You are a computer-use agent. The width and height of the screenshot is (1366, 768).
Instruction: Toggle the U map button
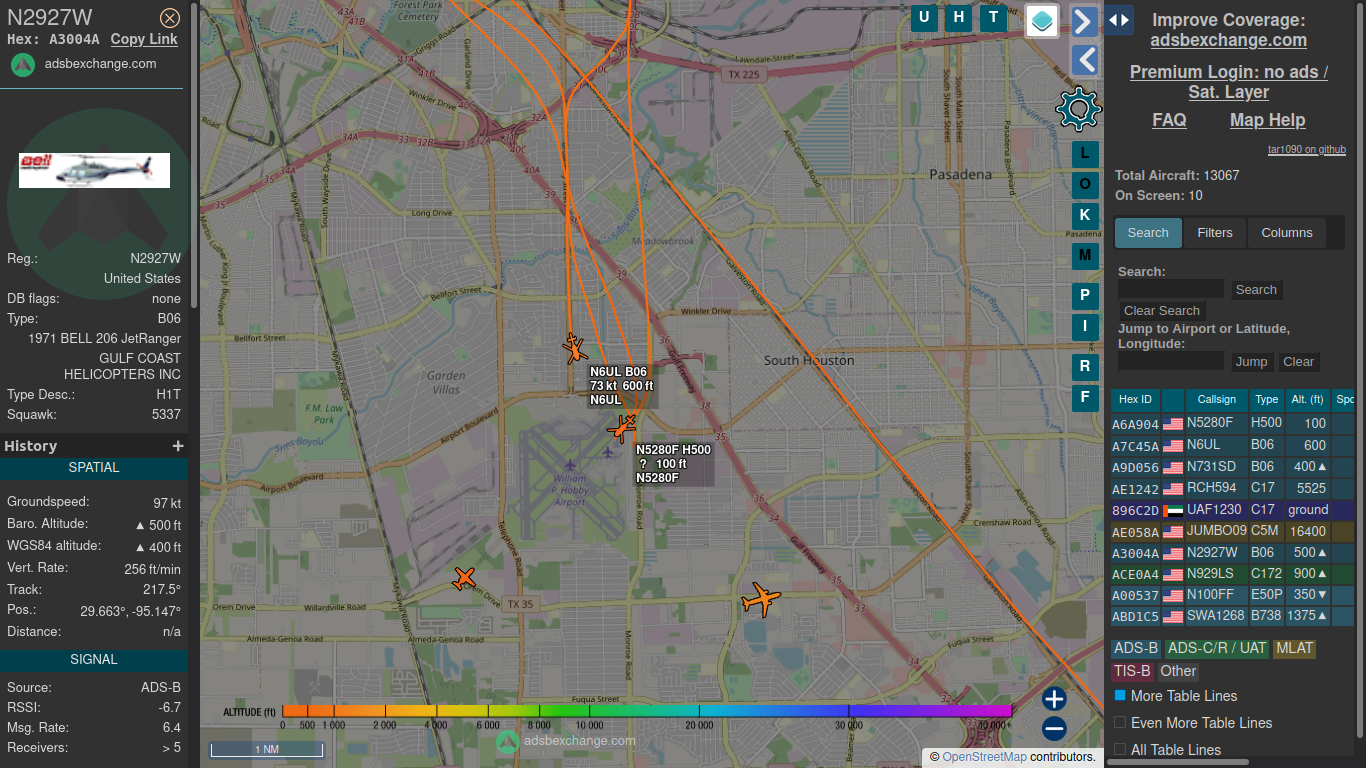tap(924, 17)
